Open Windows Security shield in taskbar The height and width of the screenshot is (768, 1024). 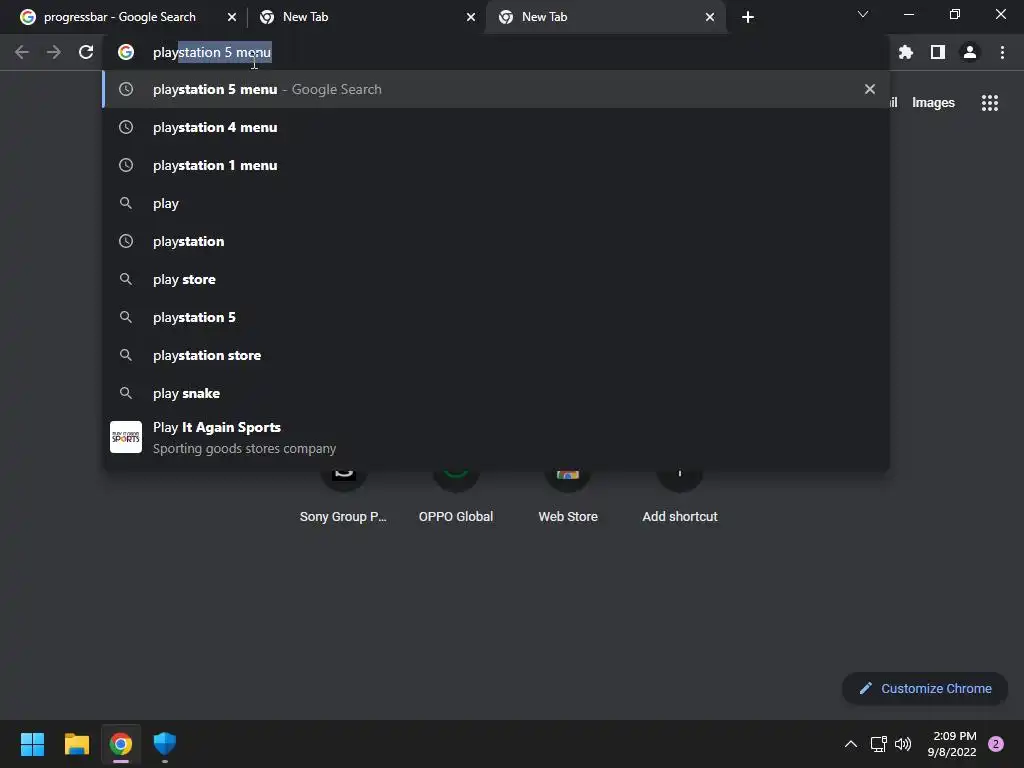165,744
